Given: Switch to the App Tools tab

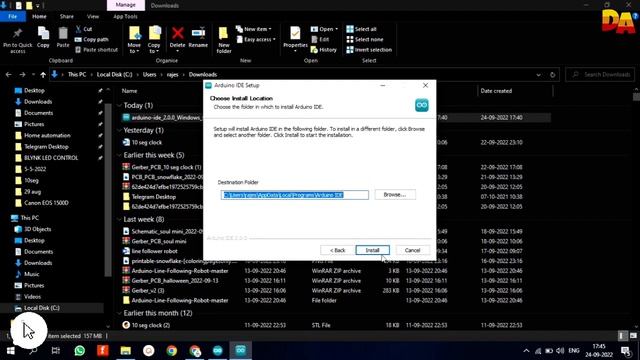Looking at the screenshot, I should coord(125,16).
